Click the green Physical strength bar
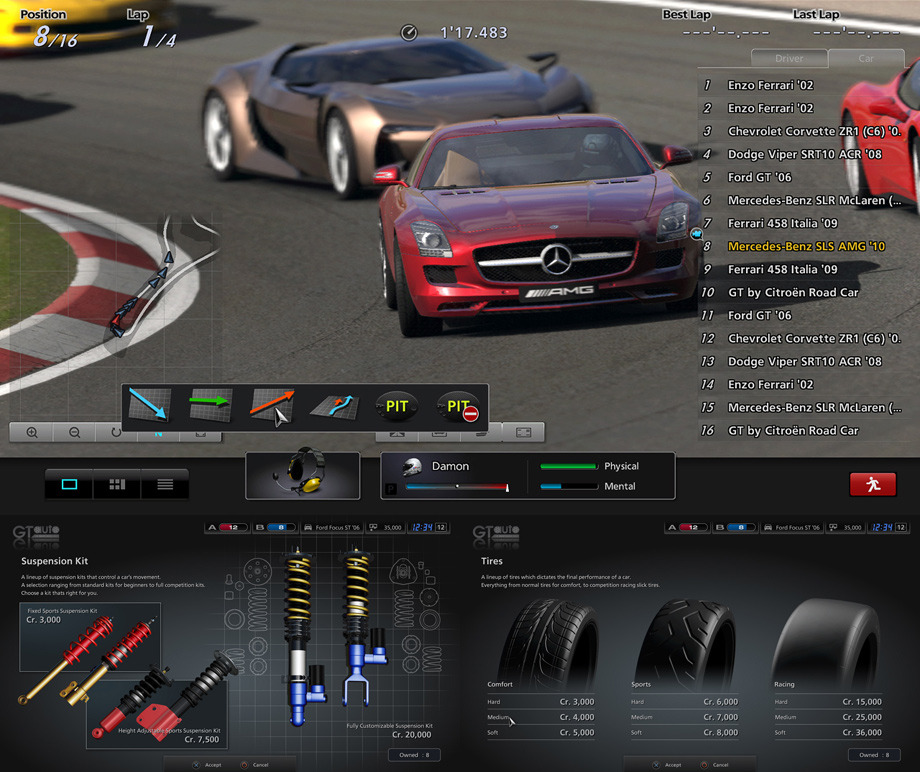Viewport: 920px width, 772px height. pyautogui.click(x=568, y=466)
